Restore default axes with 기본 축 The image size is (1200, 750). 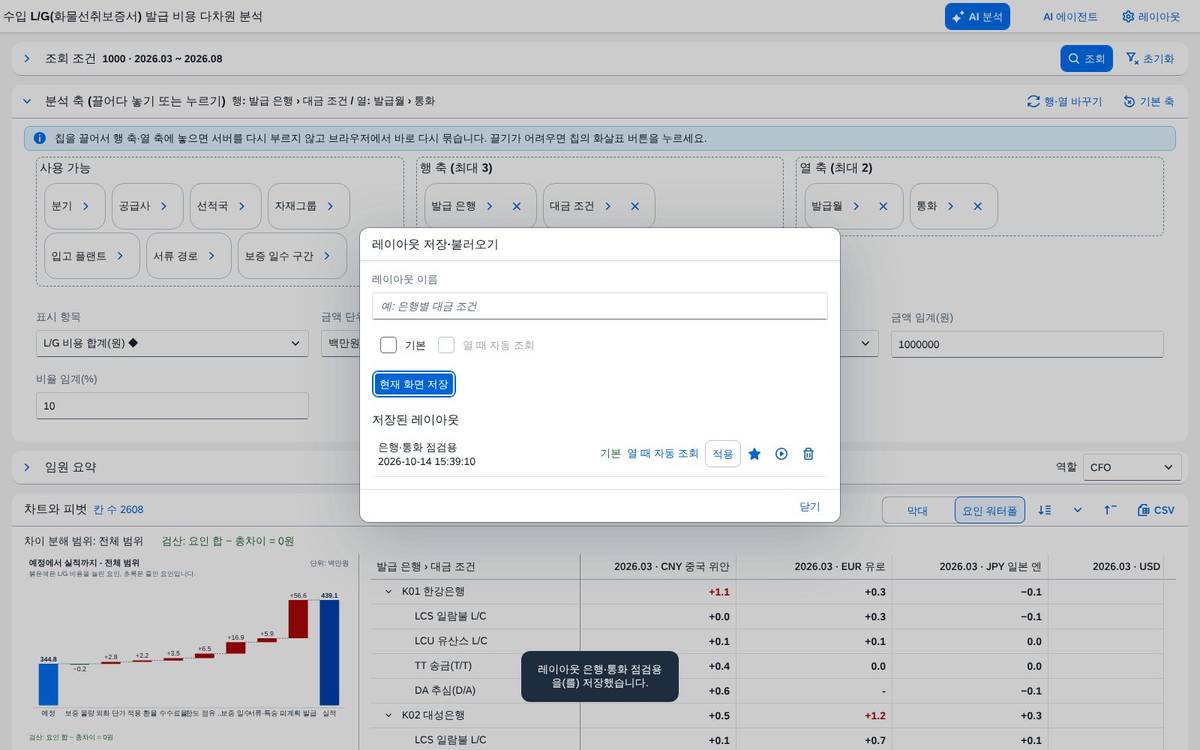(x=1149, y=101)
